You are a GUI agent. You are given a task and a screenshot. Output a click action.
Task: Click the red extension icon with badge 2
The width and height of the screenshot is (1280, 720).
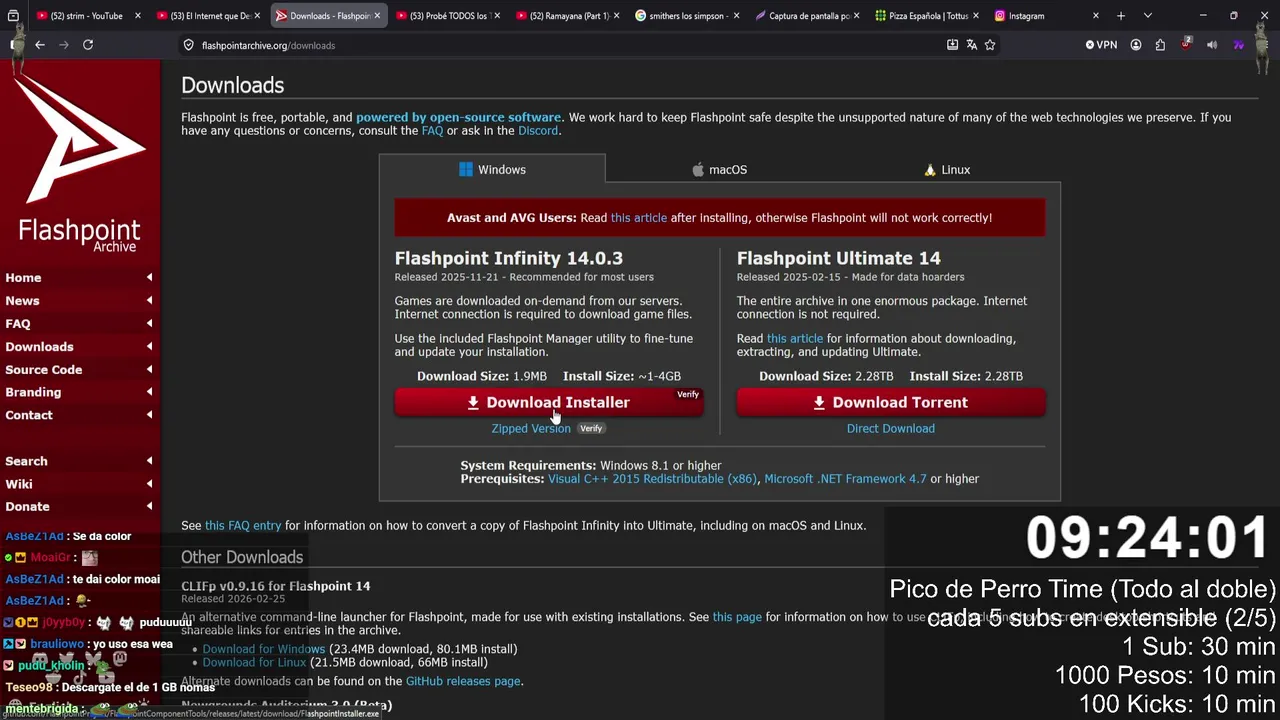pyautogui.click(x=1186, y=44)
